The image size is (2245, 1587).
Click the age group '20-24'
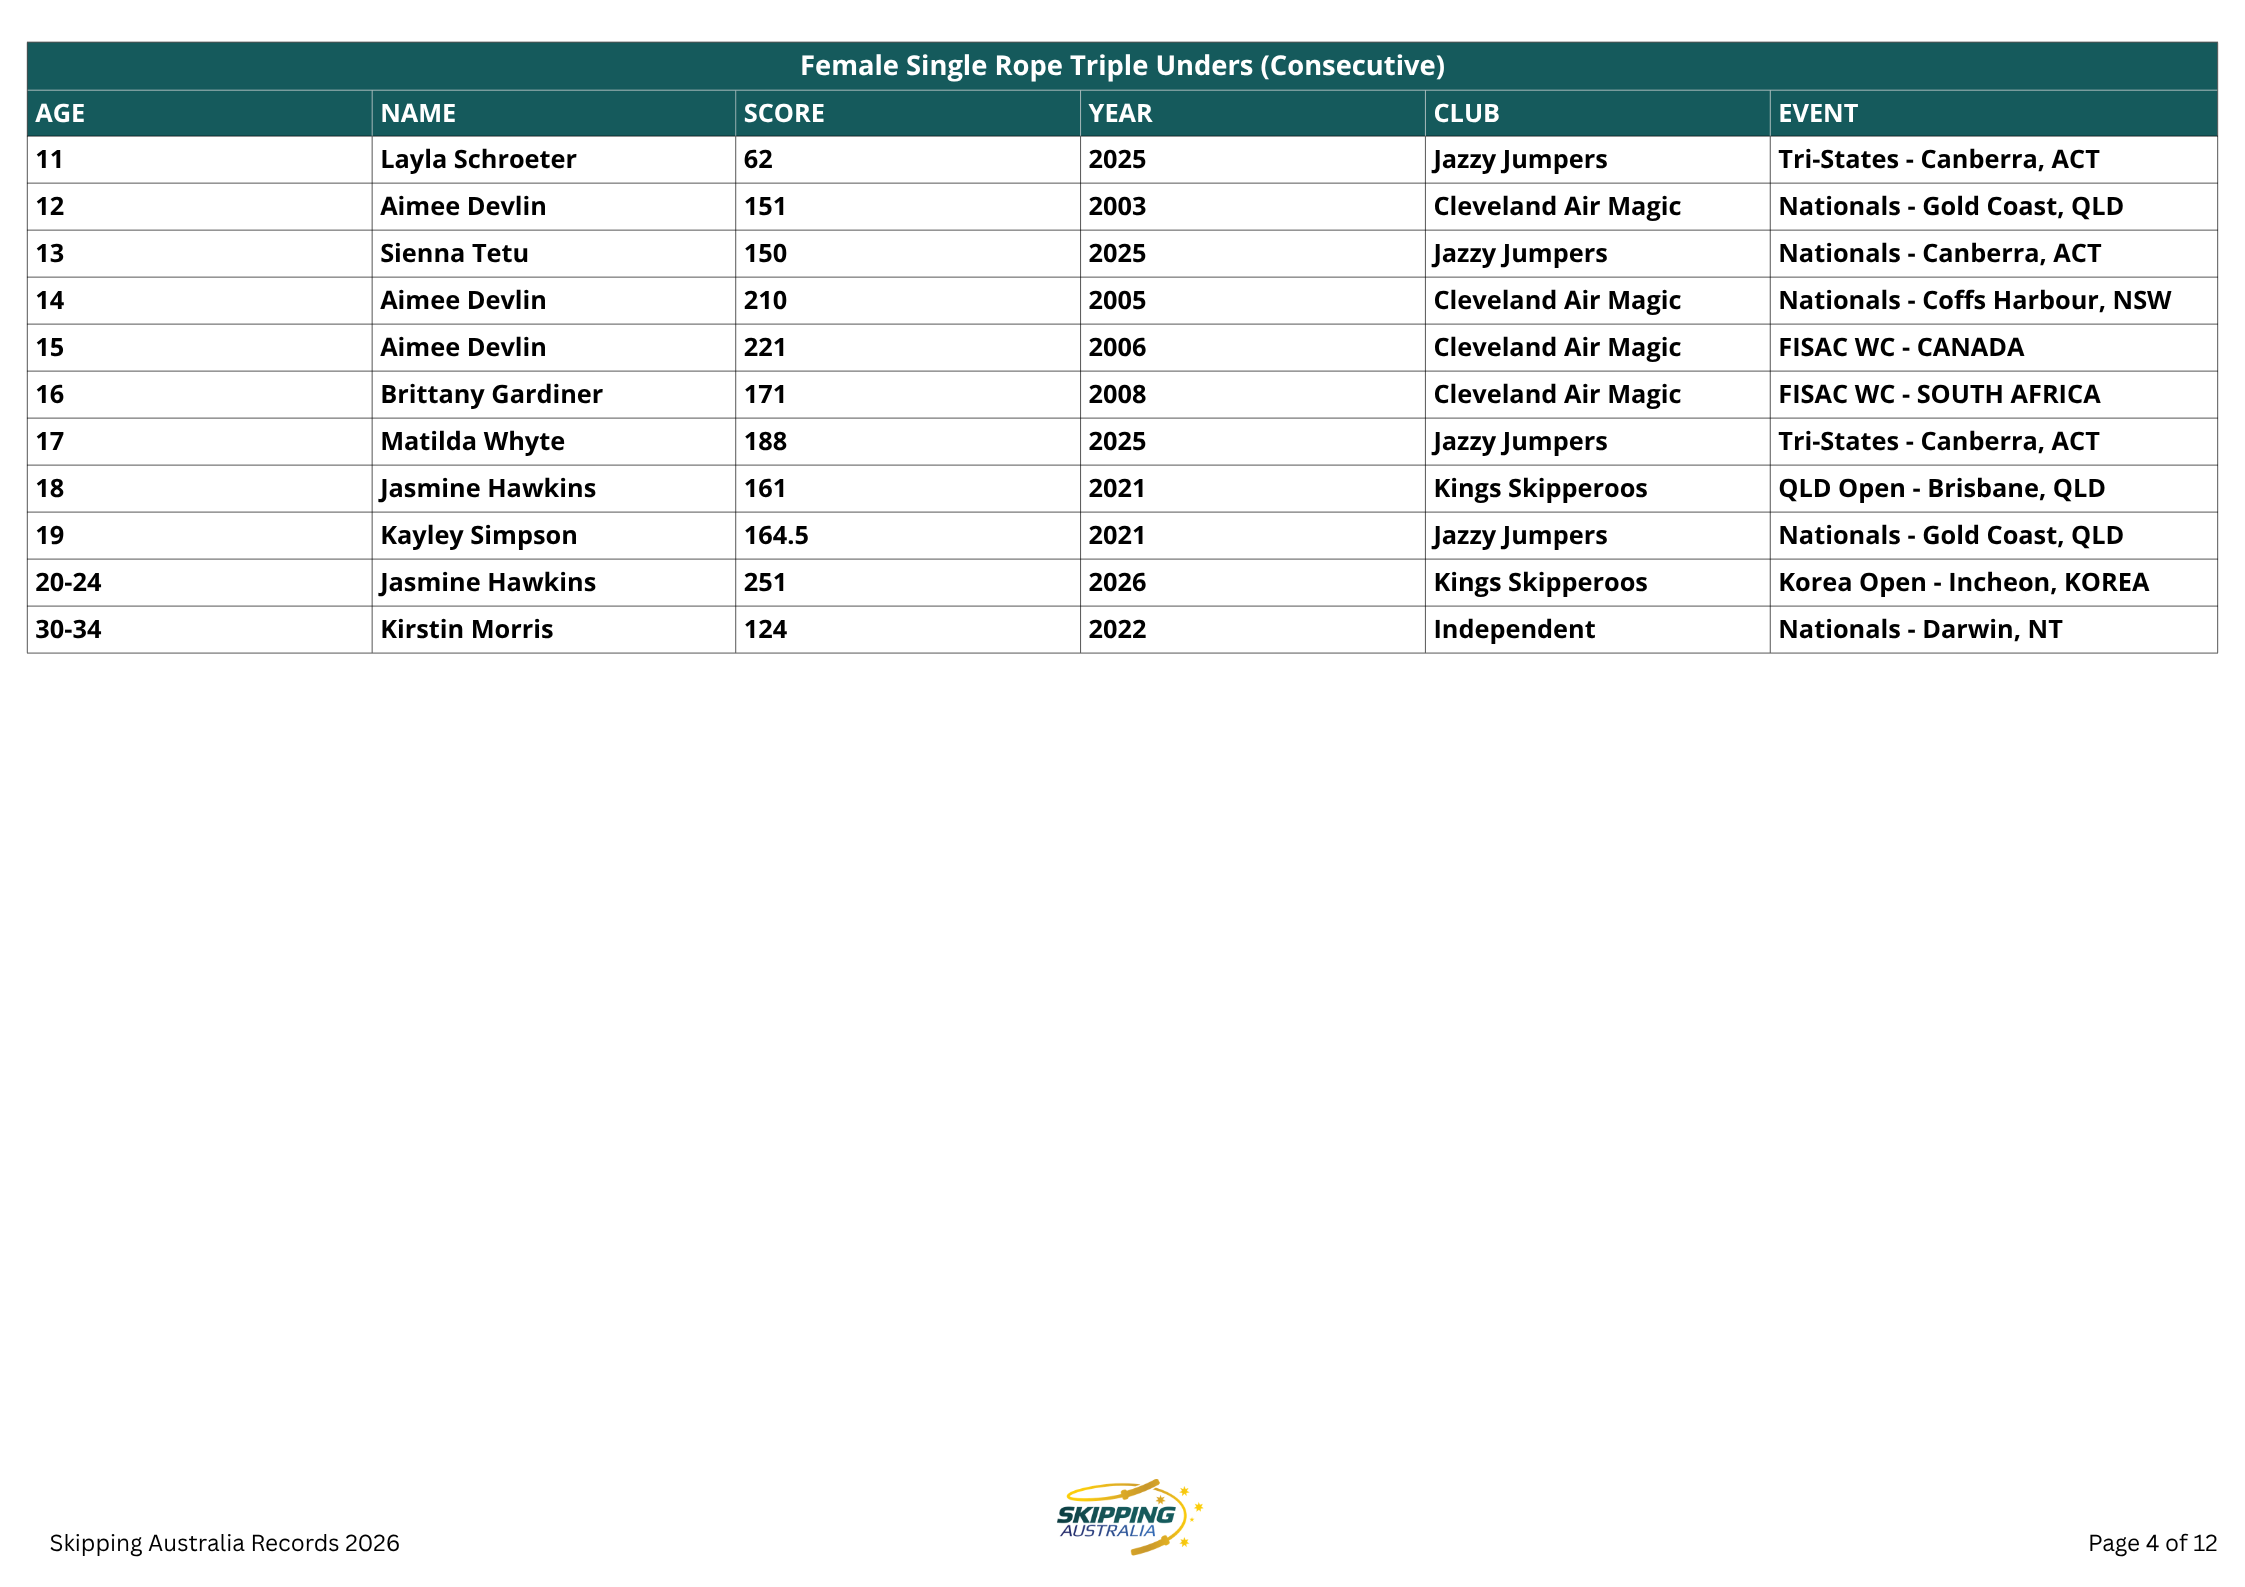68,583
